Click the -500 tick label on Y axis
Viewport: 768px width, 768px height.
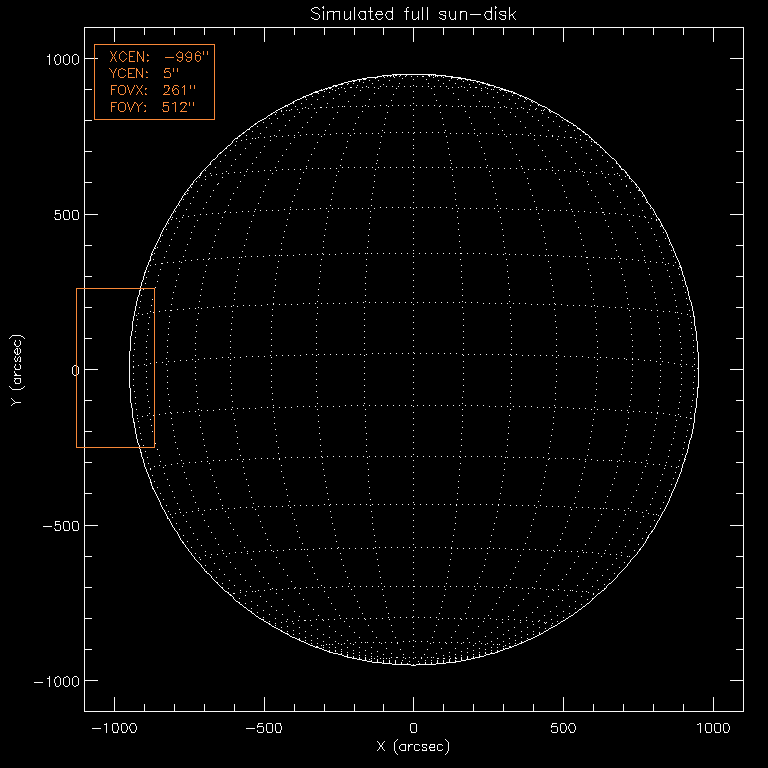pos(61,526)
